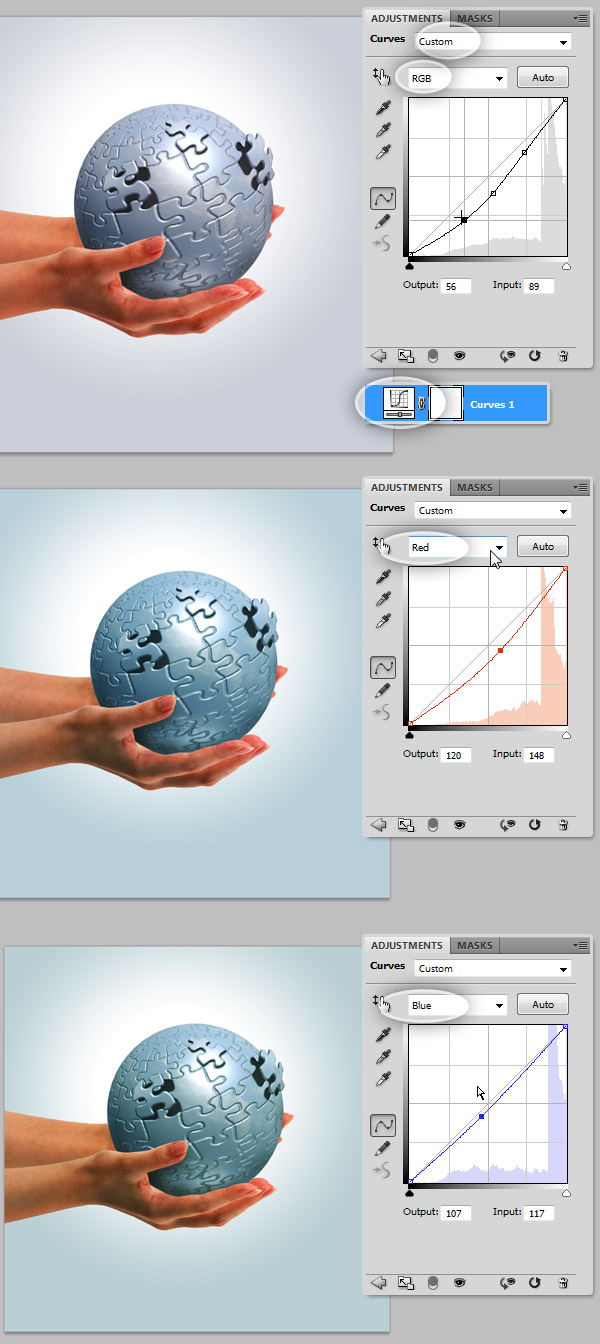The image size is (600, 1344).
Task: Click the Output field showing 56
Action: click(457, 286)
